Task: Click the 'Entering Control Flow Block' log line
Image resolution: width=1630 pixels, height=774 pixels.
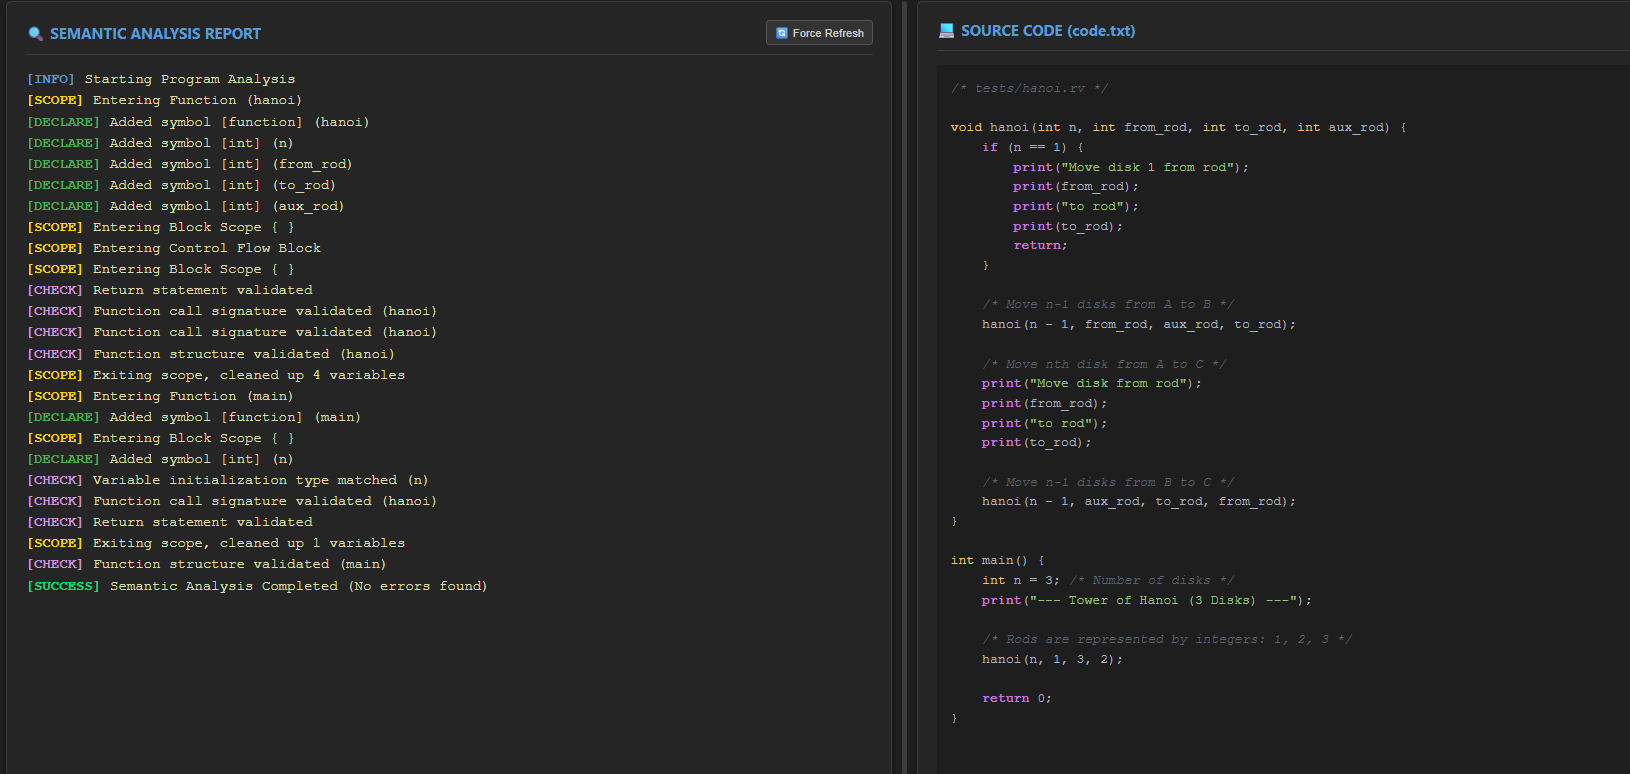Action: tap(174, 248)
